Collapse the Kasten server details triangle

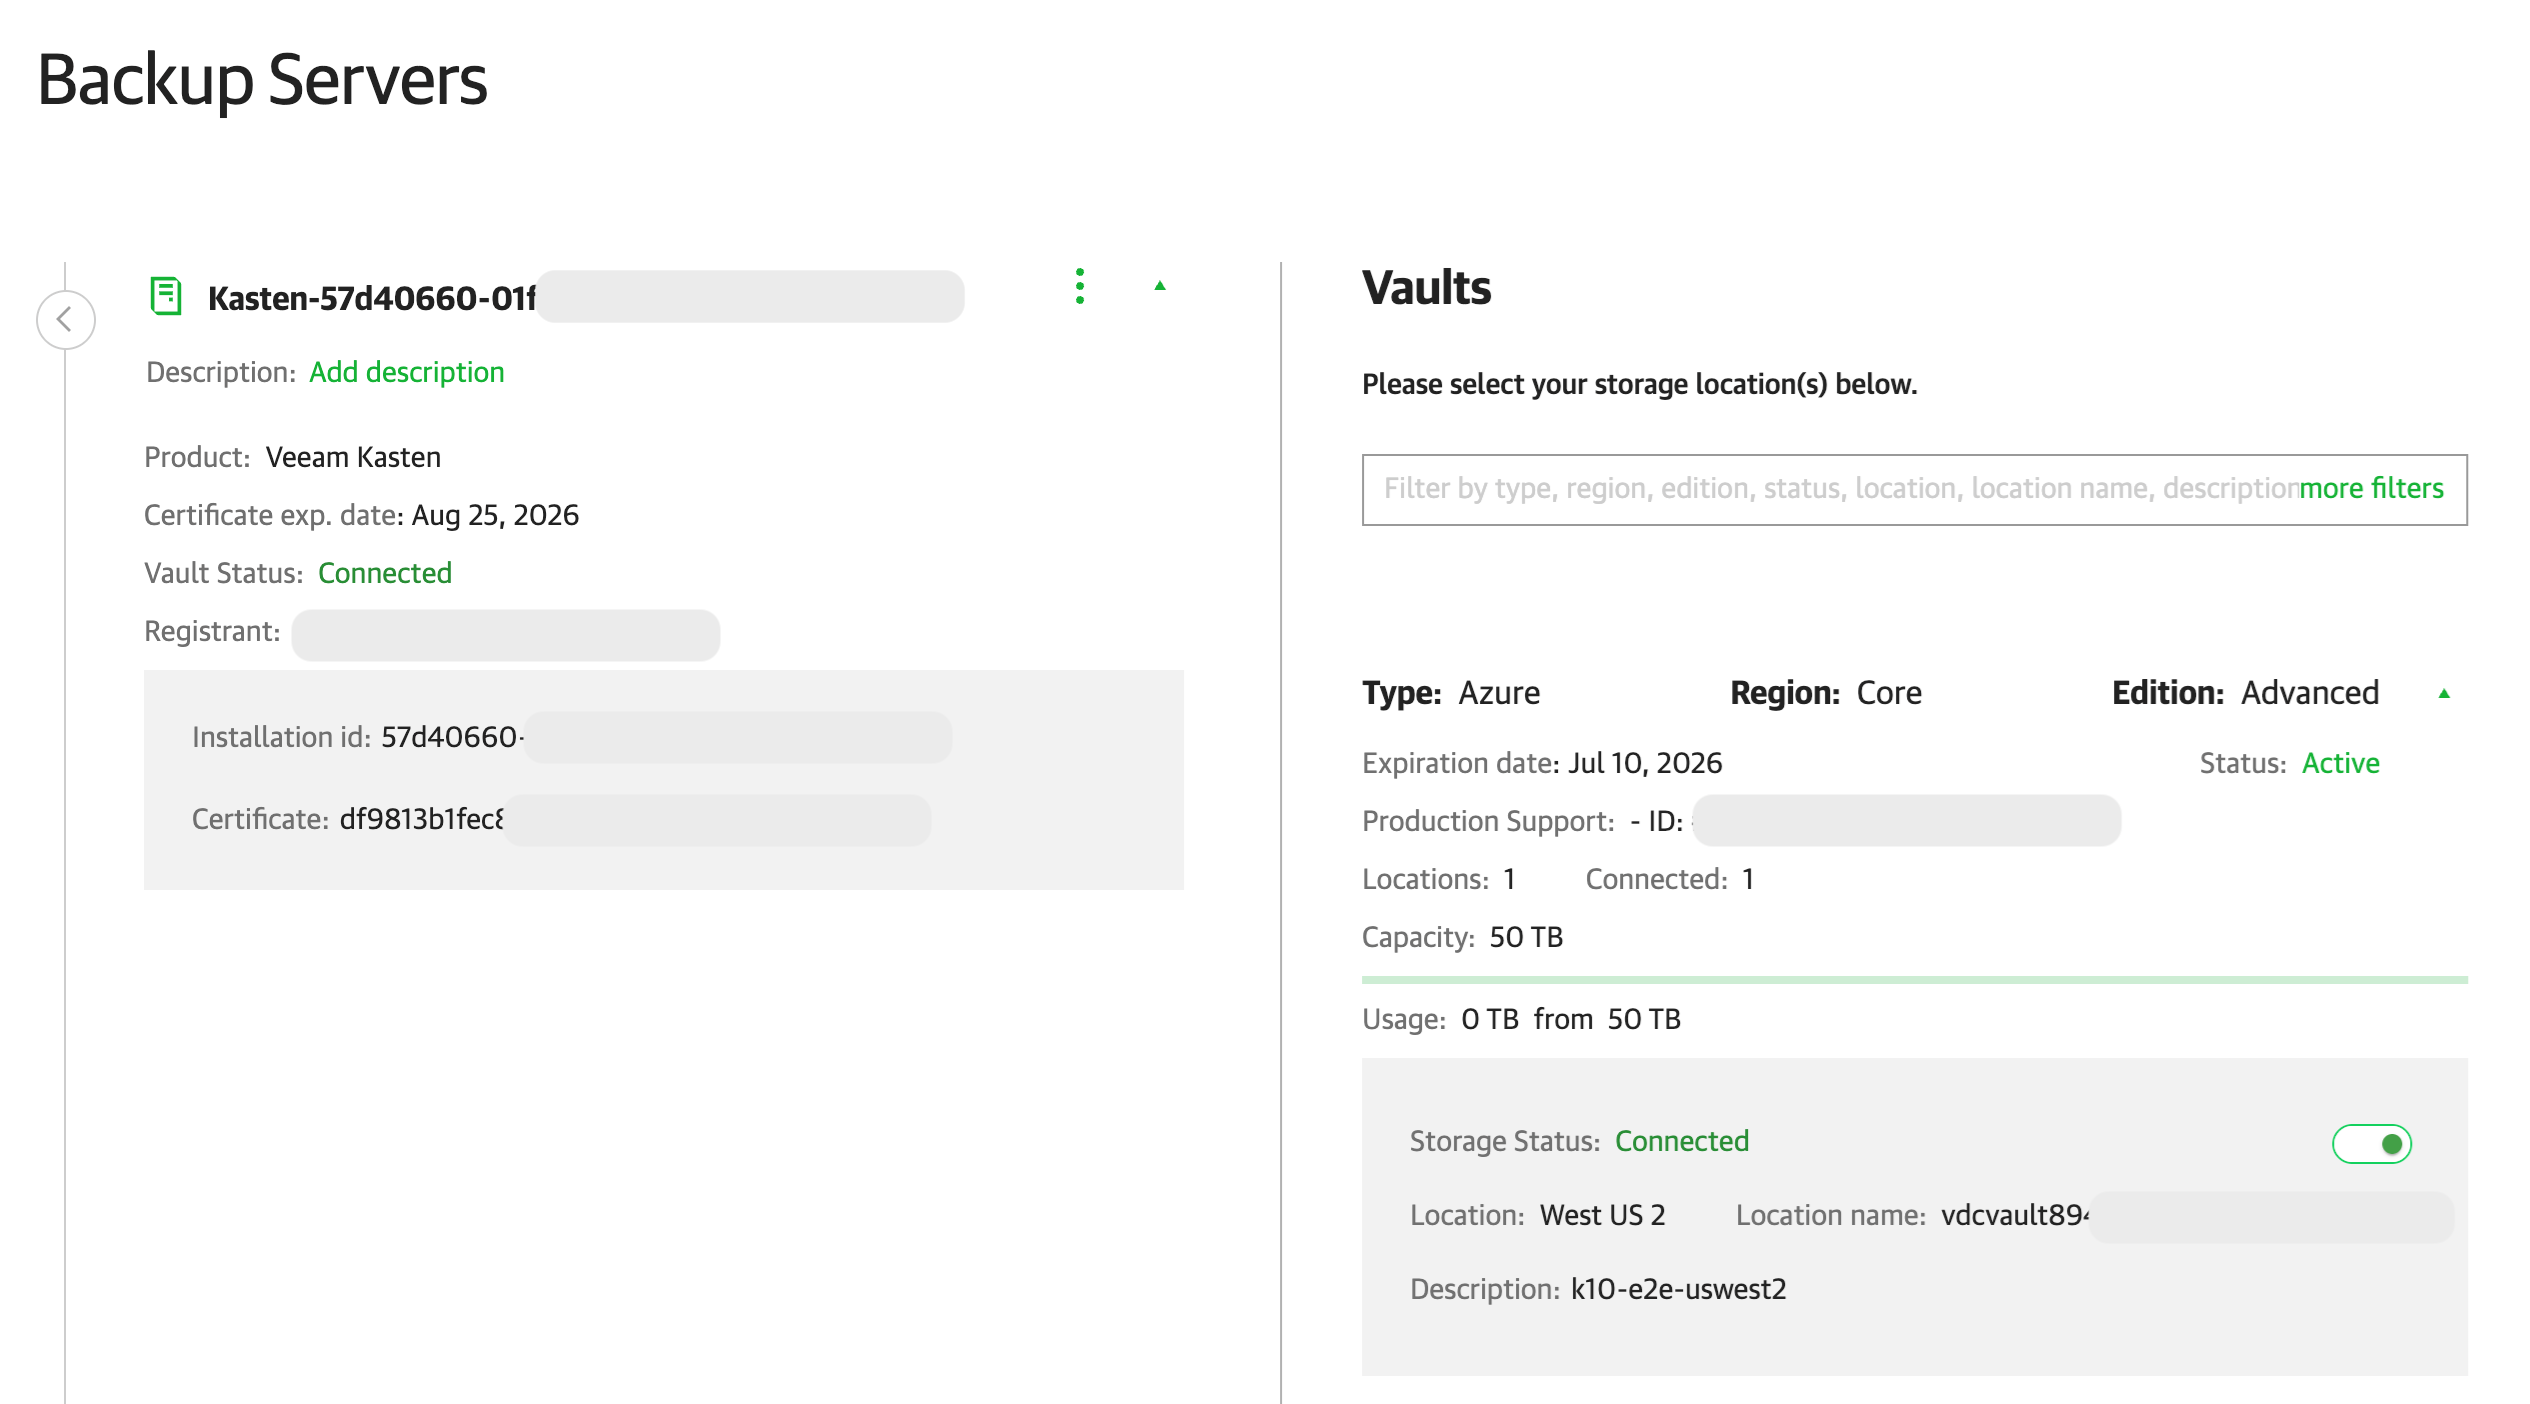tap(1160, 286)
